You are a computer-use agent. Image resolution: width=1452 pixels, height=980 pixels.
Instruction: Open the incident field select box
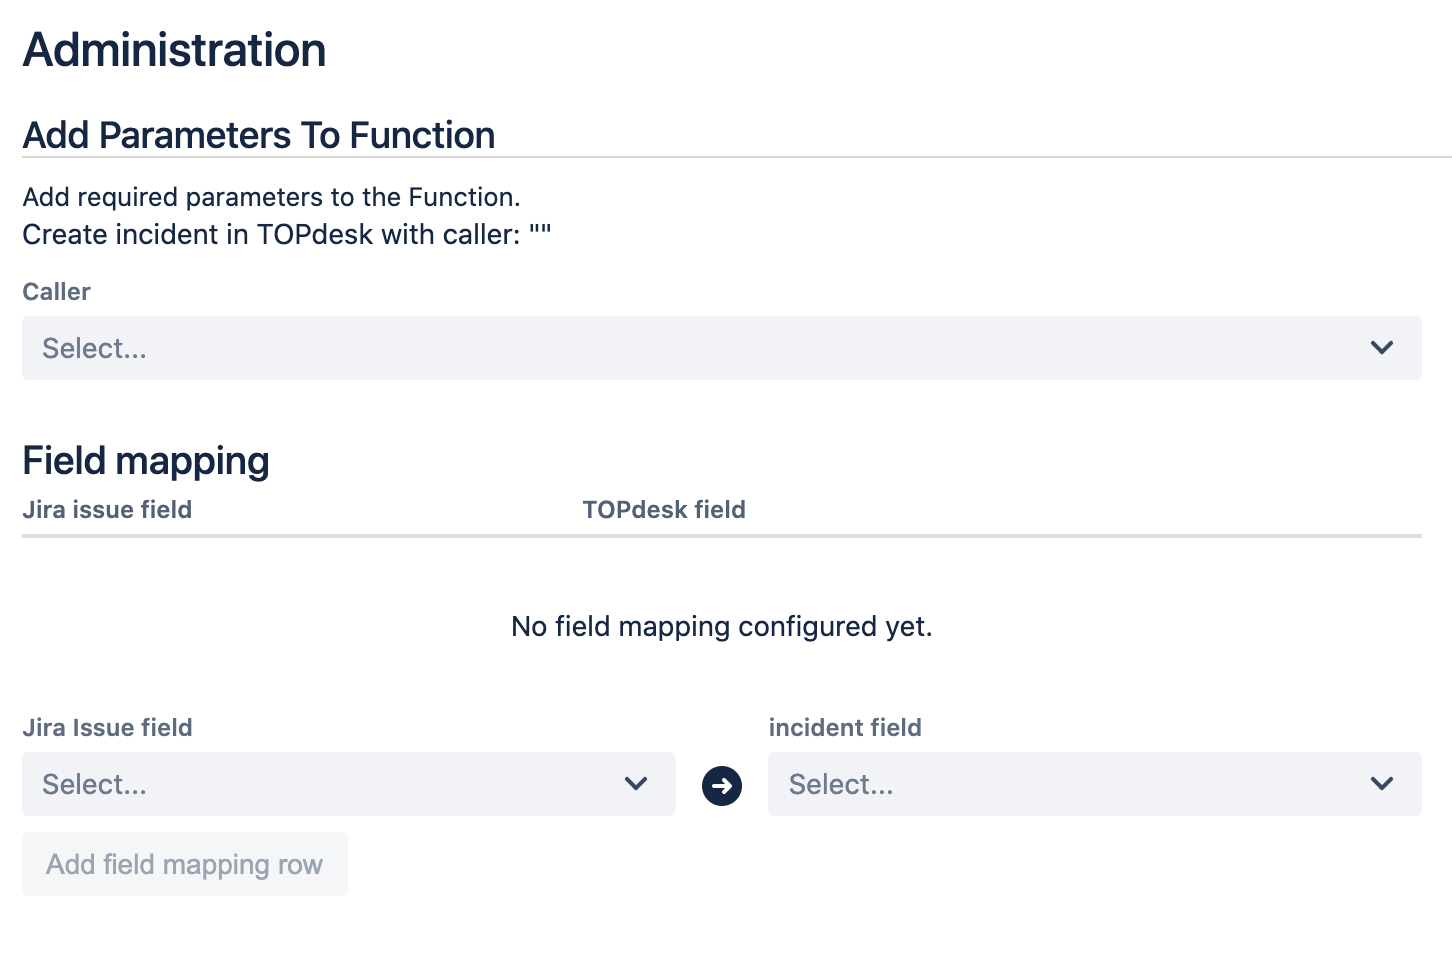click(1070, 784)
